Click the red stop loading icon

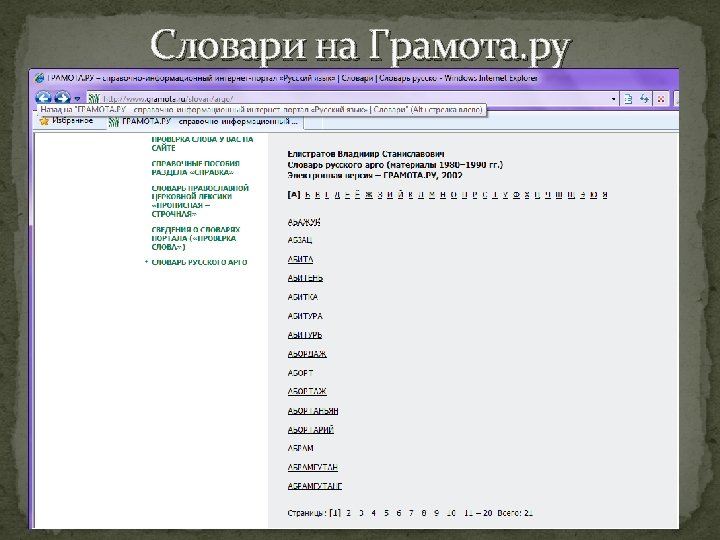coord(661,99)
